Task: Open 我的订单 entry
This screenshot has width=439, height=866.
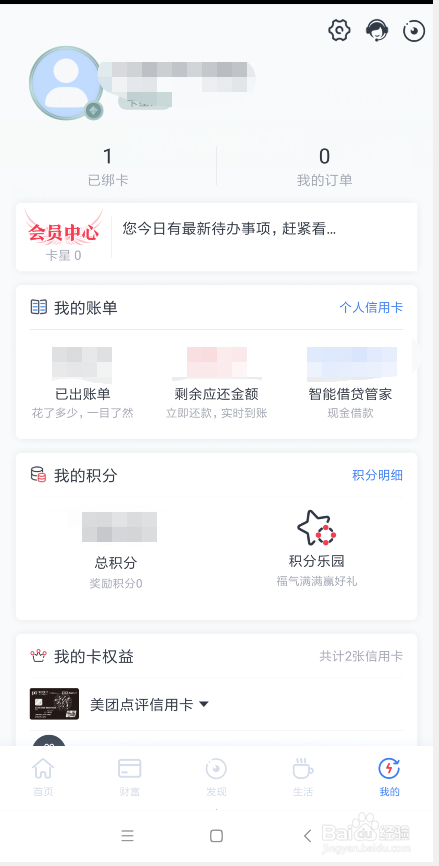Action: 325,166
